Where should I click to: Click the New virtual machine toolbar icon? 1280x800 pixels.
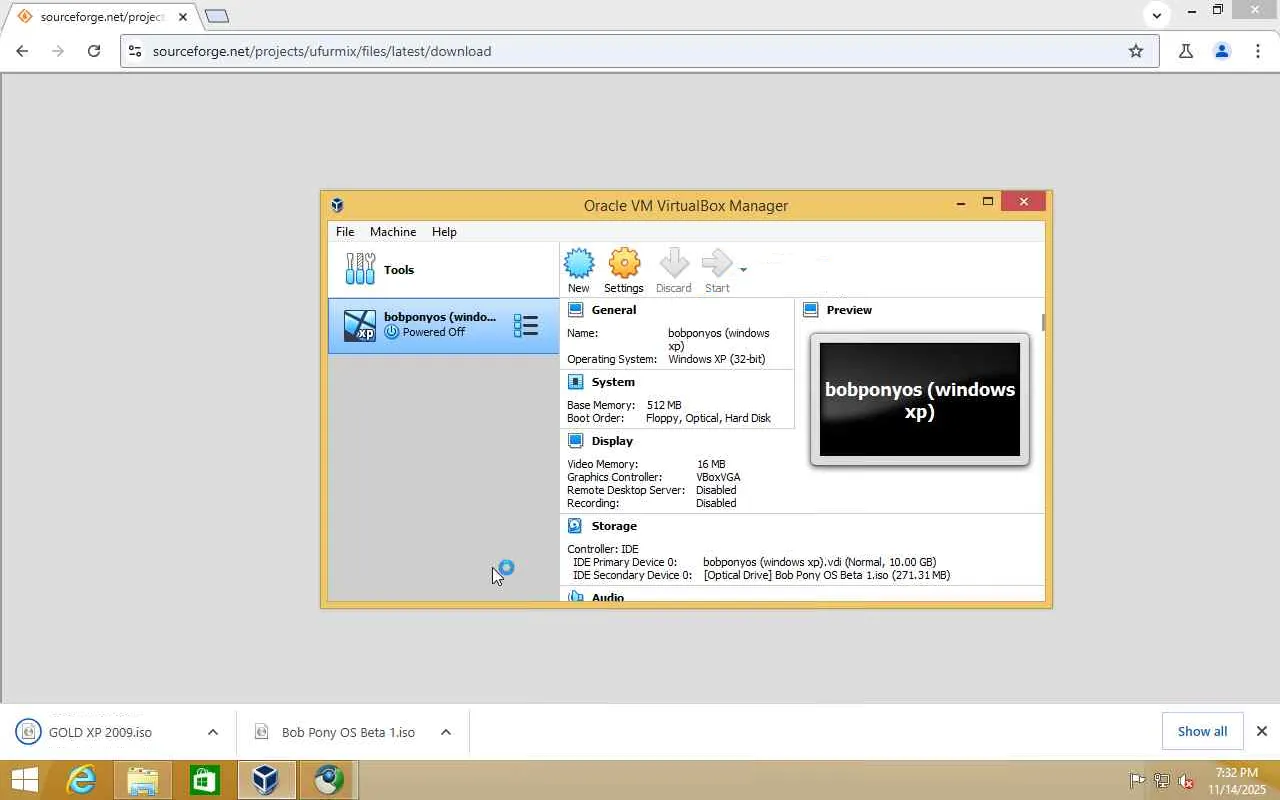coord(579,271)
